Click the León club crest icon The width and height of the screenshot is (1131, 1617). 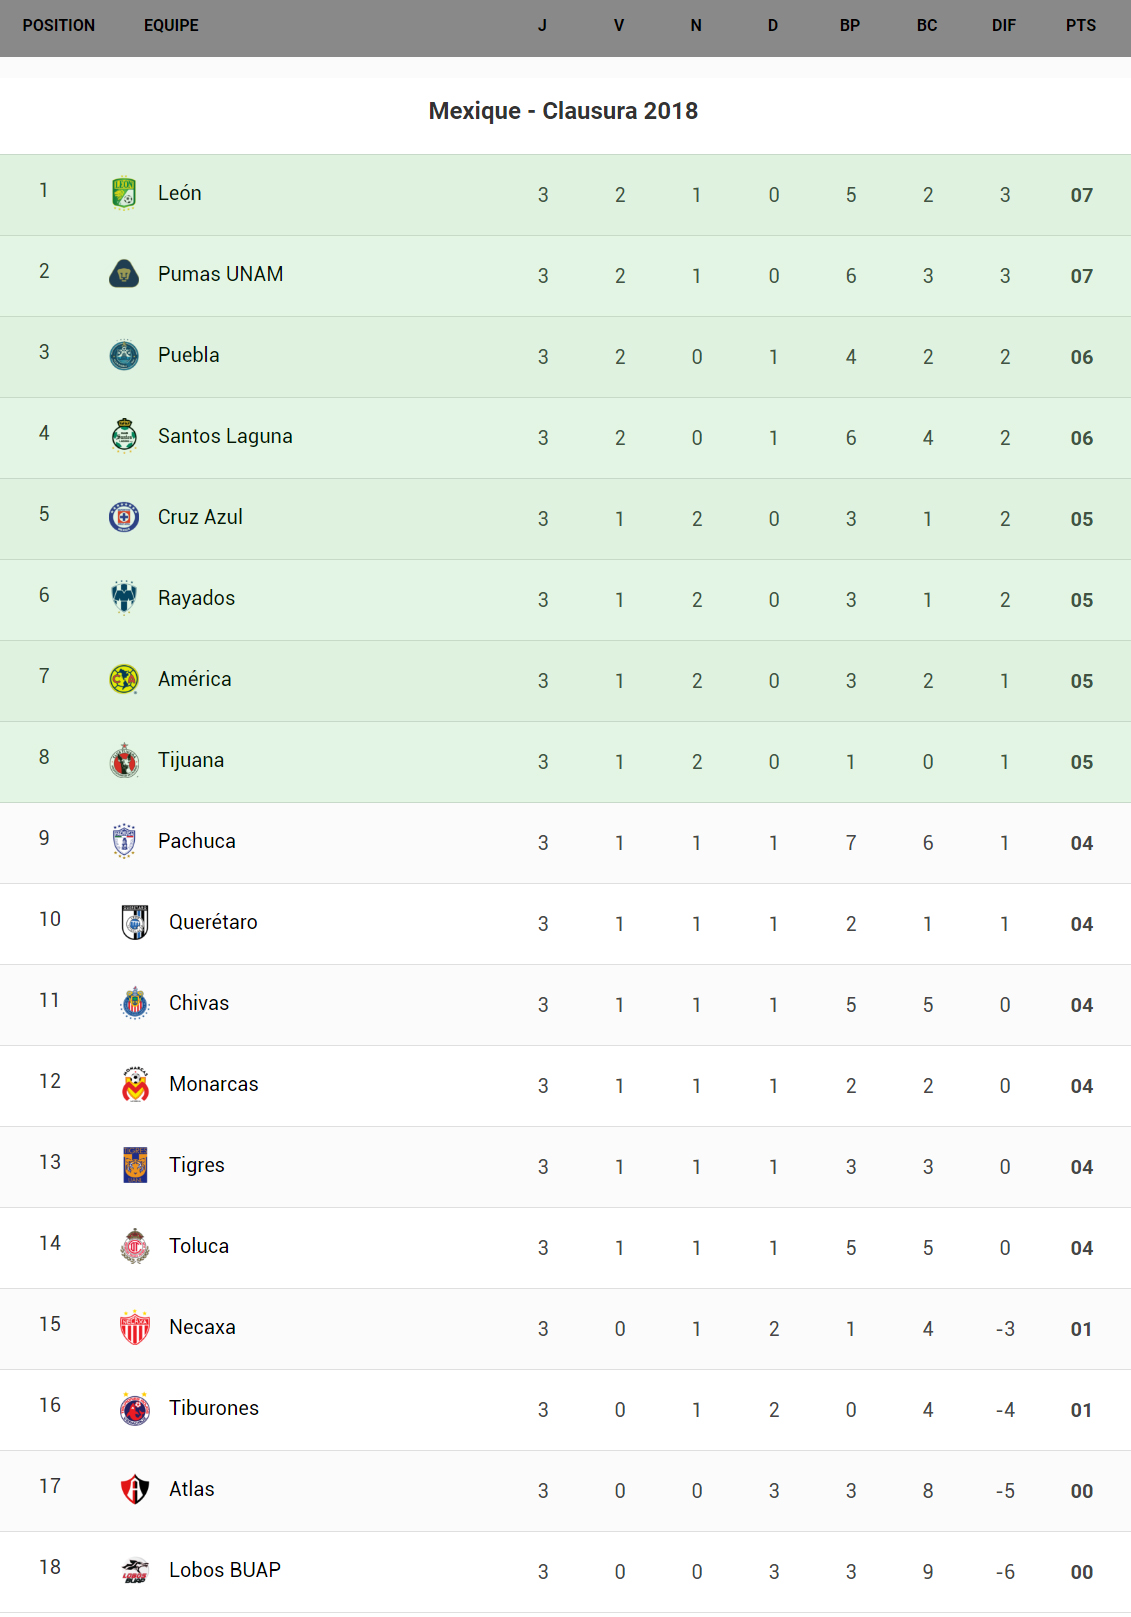[124, 193]
